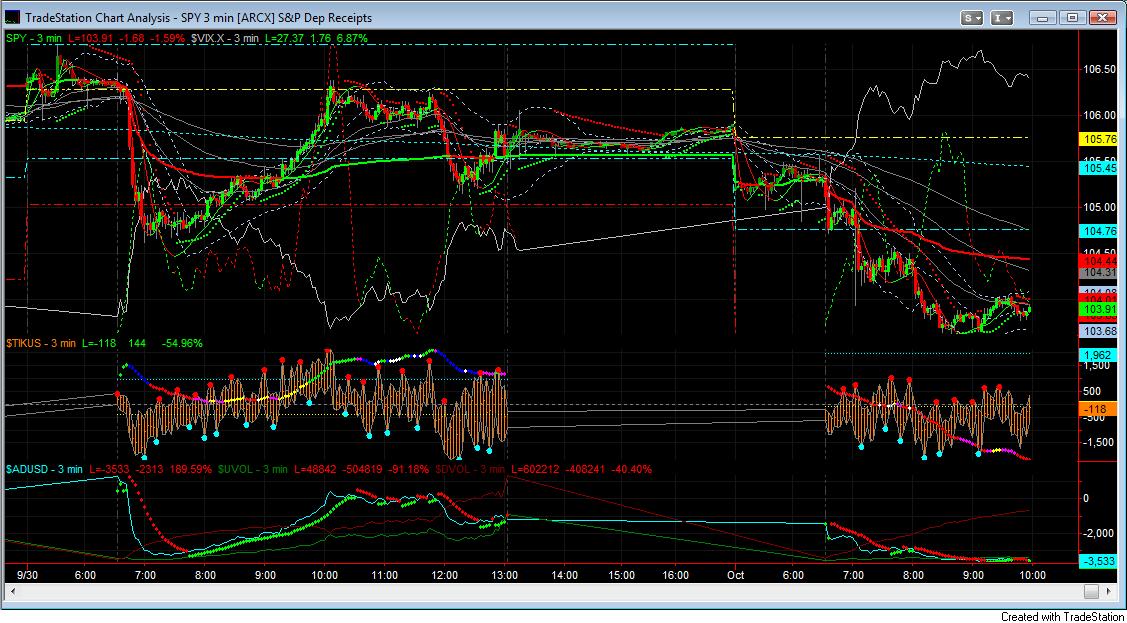Select the 'SPY - 3 min' symbol label
The image size is (1127, 623).
[x=35, y=37]
